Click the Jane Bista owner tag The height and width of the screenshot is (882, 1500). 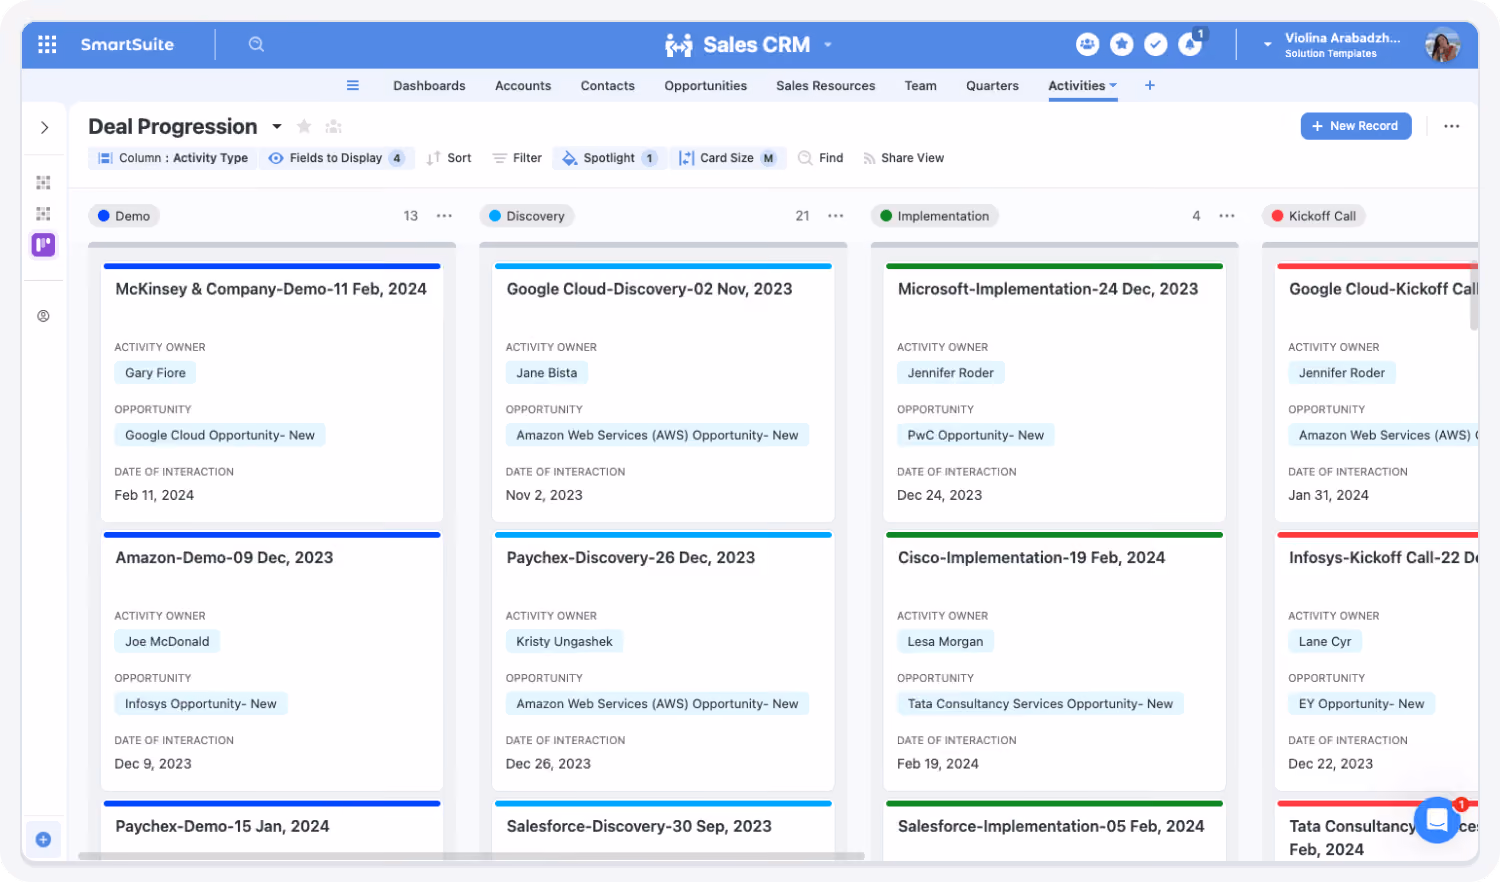547,373
